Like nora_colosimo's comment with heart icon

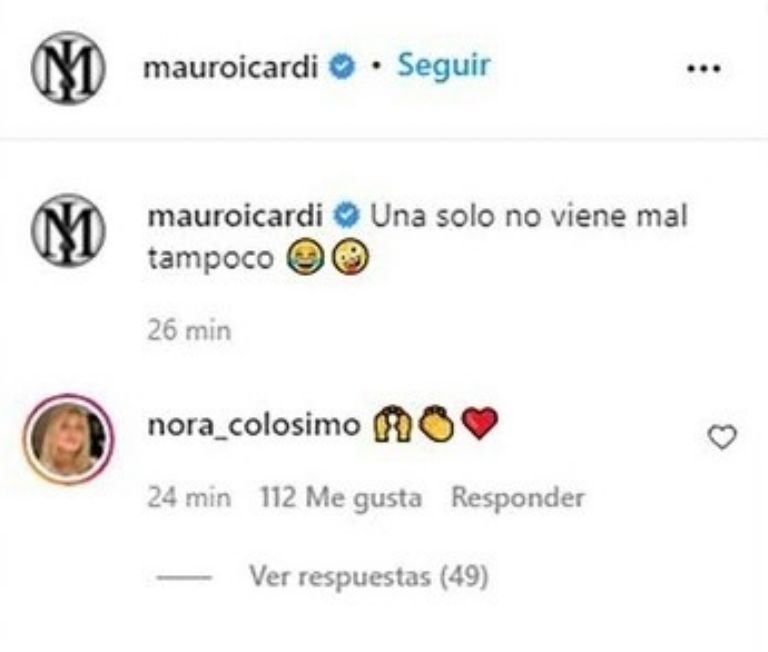pyautogui.click(x=722, y=437)
